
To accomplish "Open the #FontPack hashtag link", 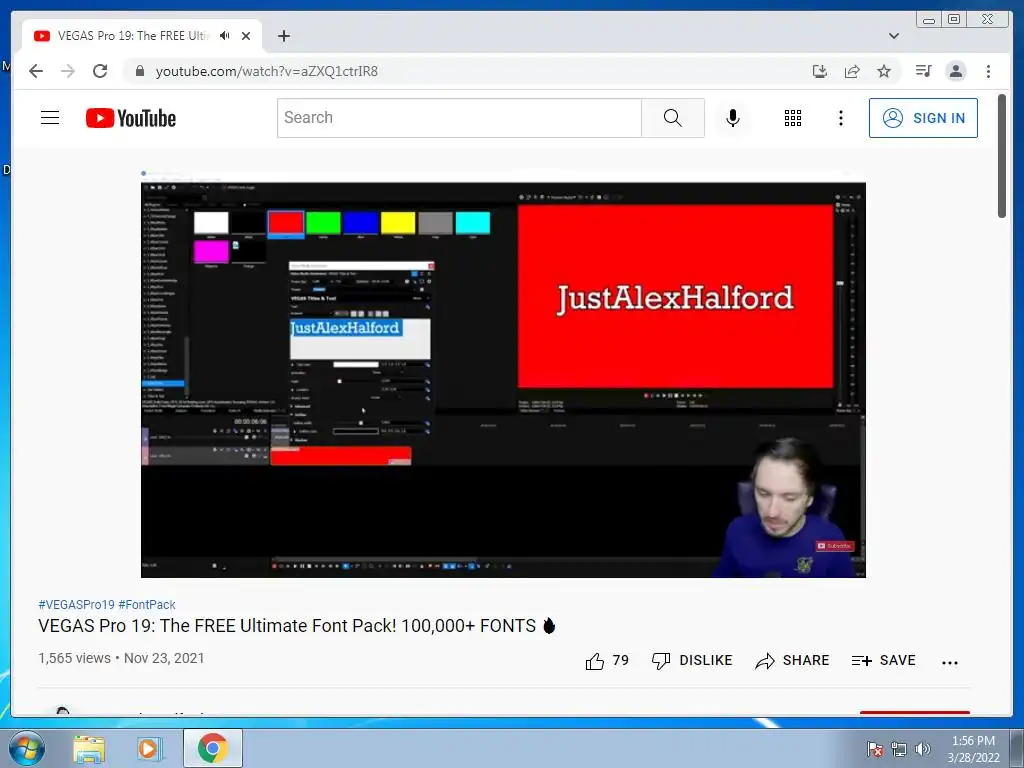I will (x=147, y=605).
